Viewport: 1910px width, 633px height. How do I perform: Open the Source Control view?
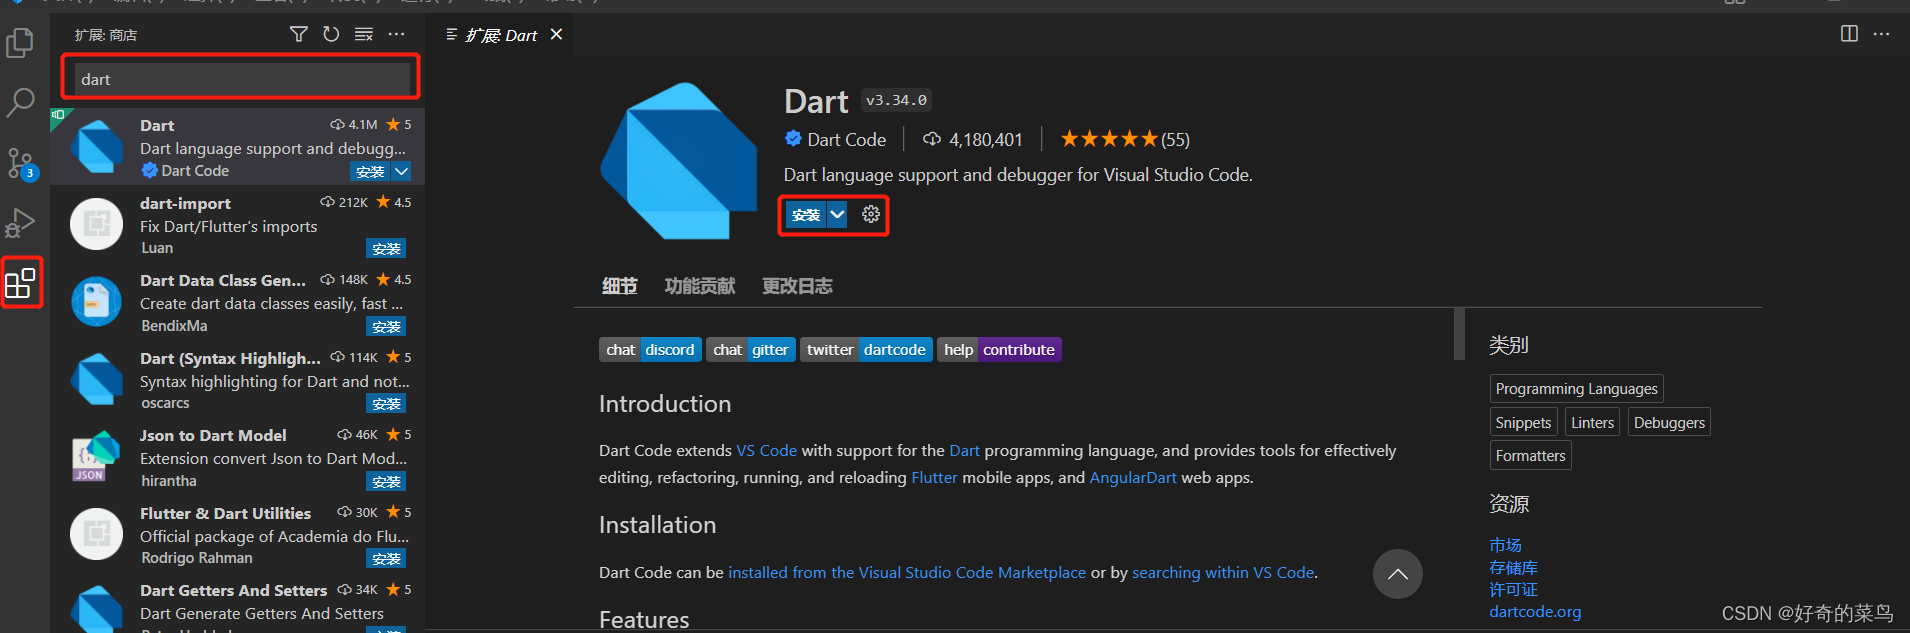point(20,163)
